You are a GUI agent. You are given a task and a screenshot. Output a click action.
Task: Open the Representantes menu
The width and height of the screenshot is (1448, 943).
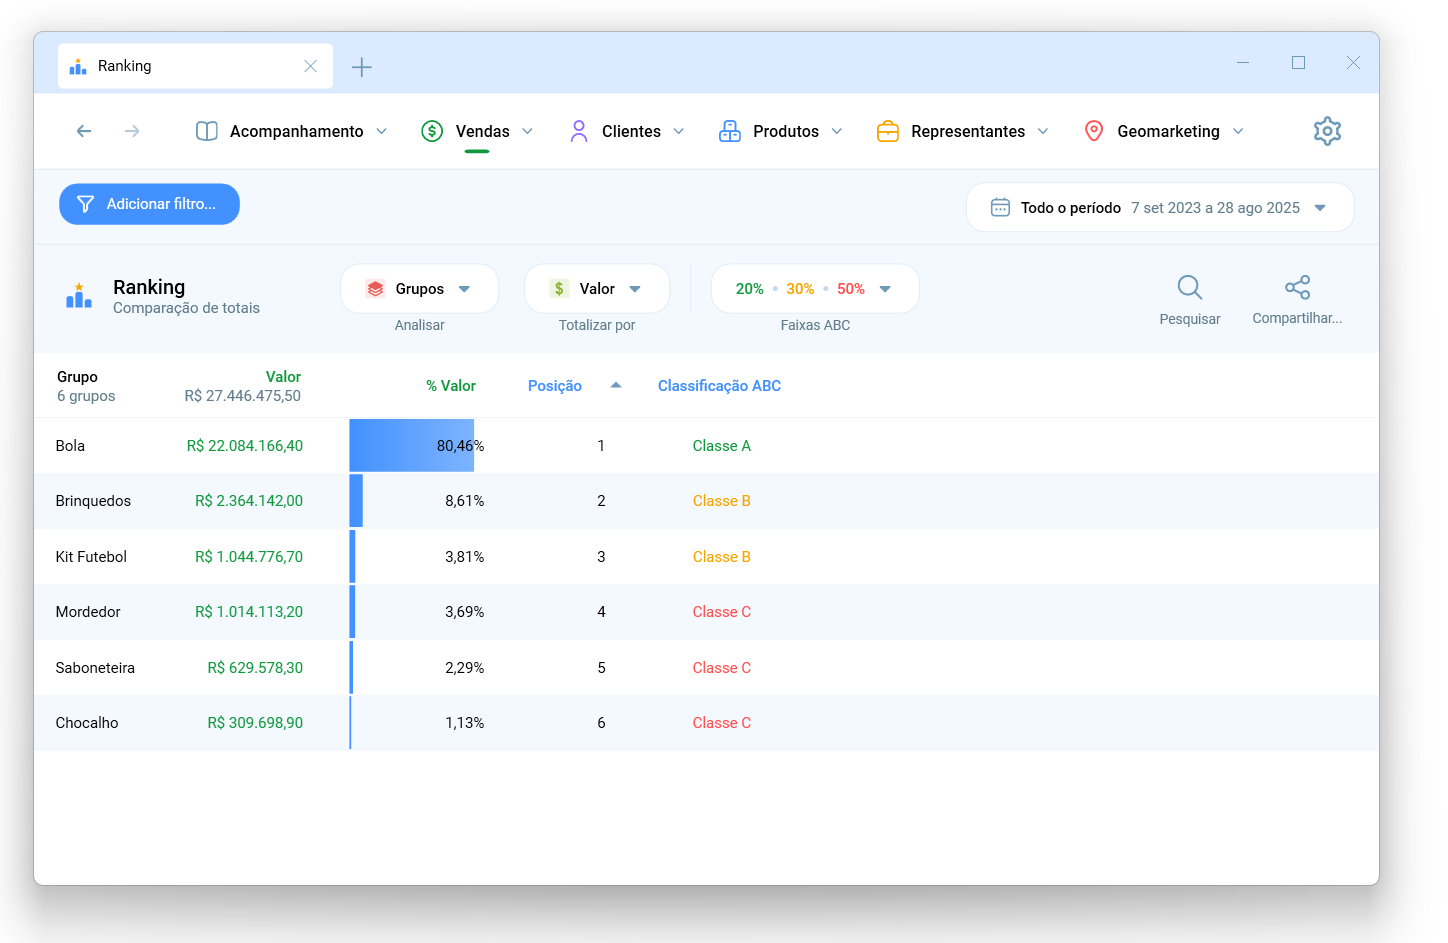pyautogui.click(x=963, y=131)
